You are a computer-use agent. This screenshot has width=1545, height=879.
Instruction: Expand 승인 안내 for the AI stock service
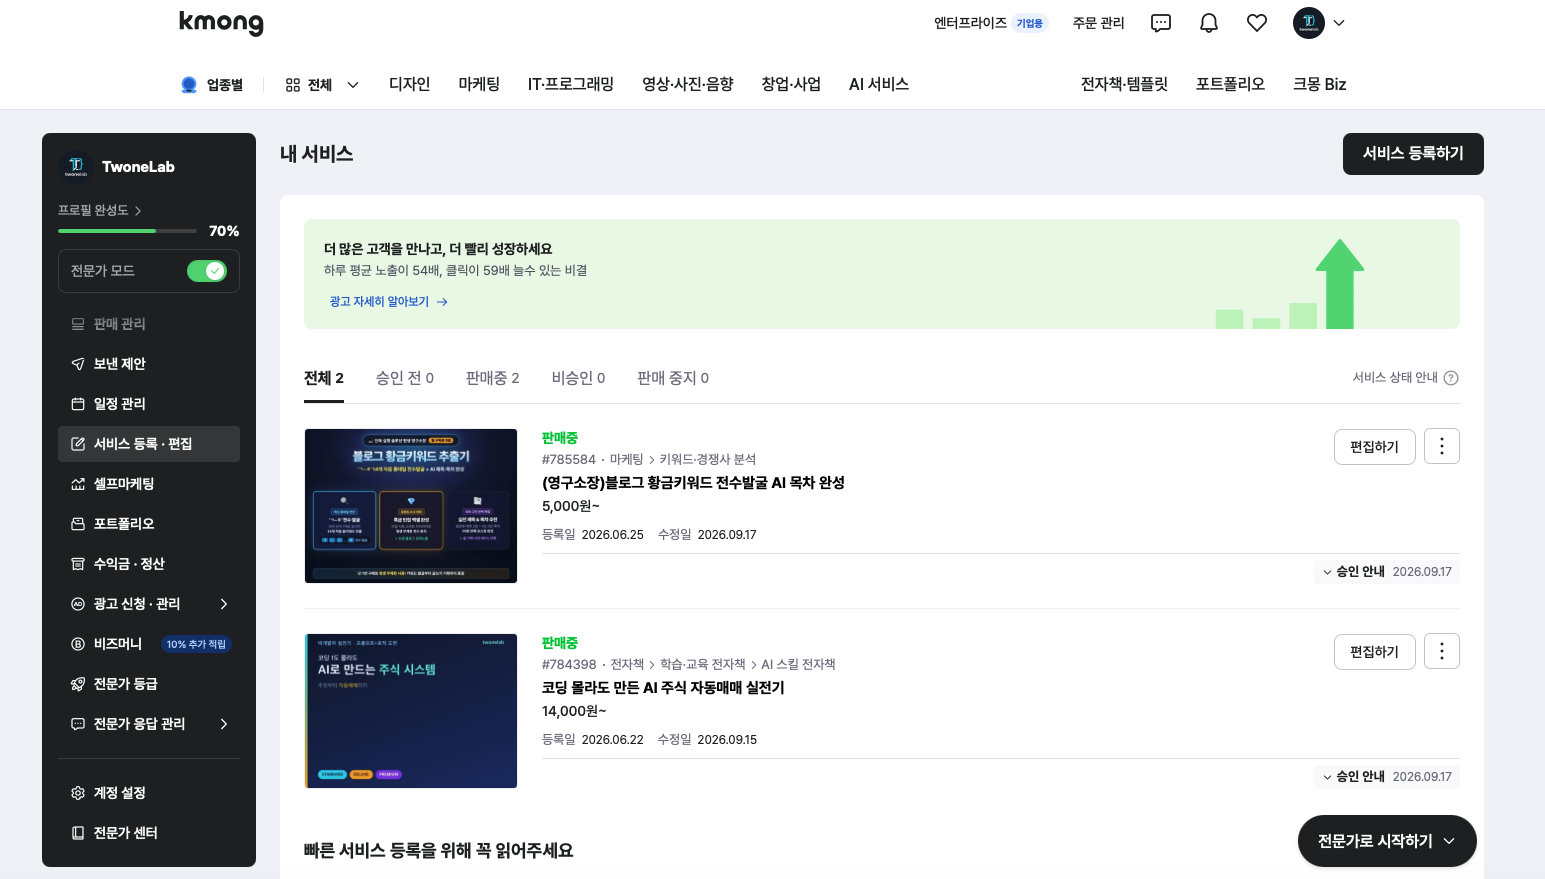(1386, 777)
